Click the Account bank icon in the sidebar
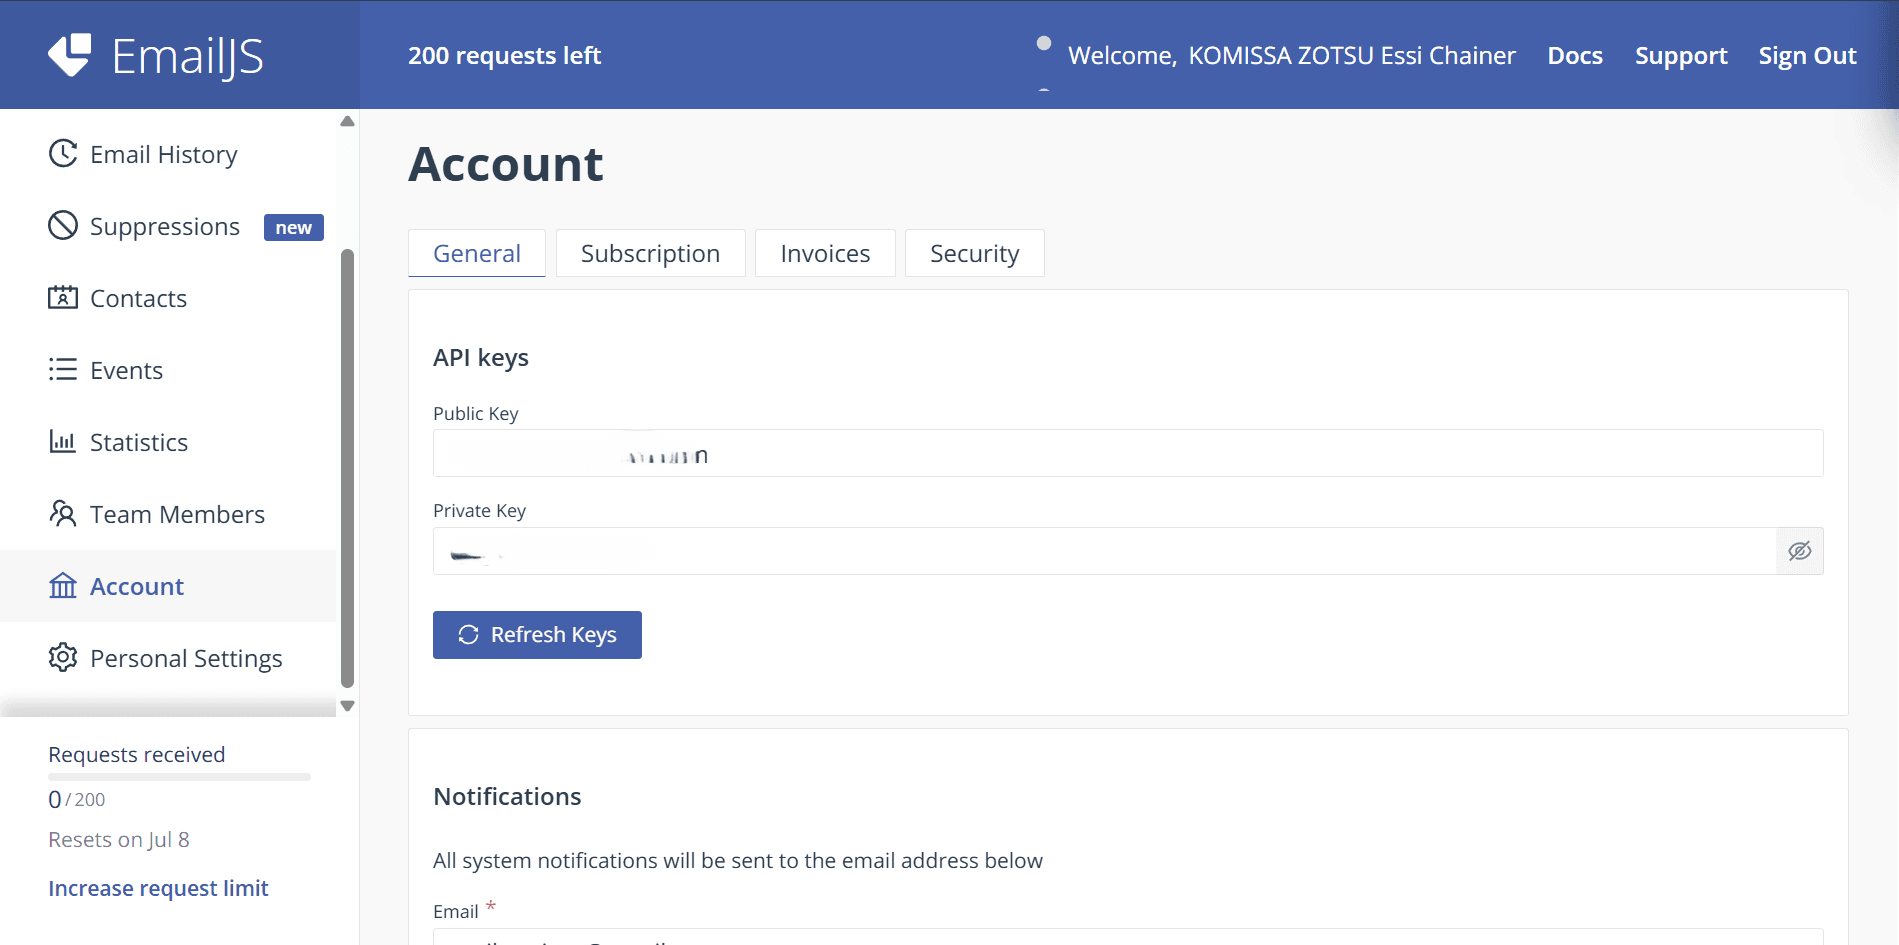1899x945 pixels. point(62,585)
